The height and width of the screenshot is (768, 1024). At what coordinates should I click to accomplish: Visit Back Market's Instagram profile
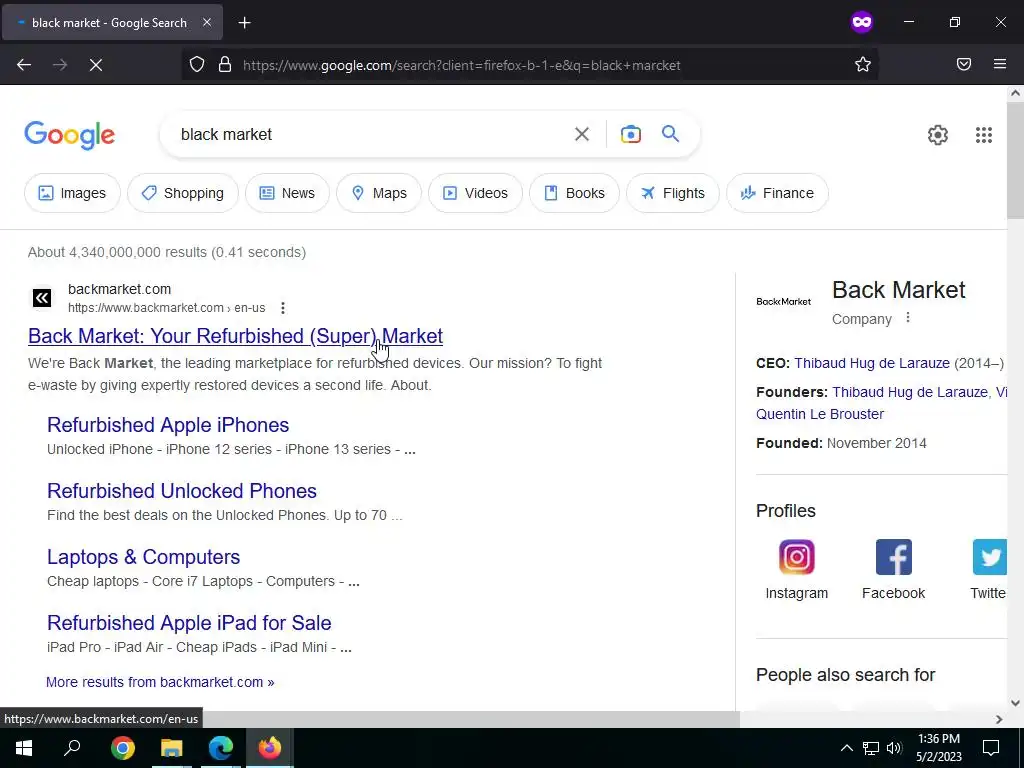click(x=796, y=569)
